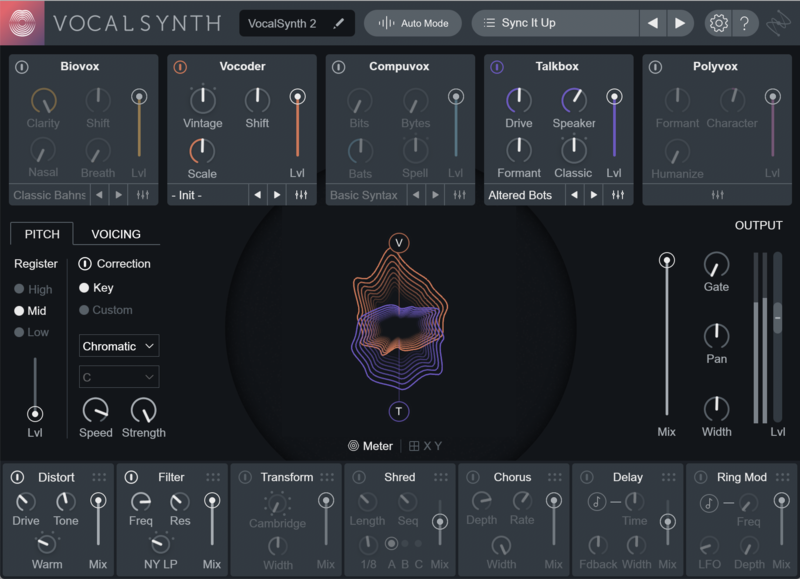Open the C key dropdown

tap(118, 377)
